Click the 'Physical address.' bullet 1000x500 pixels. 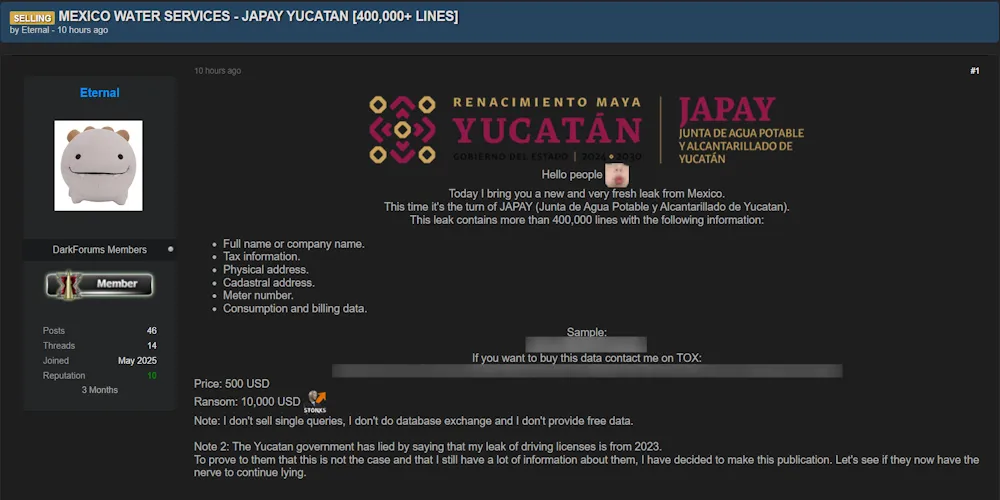[x=266, y=270]
